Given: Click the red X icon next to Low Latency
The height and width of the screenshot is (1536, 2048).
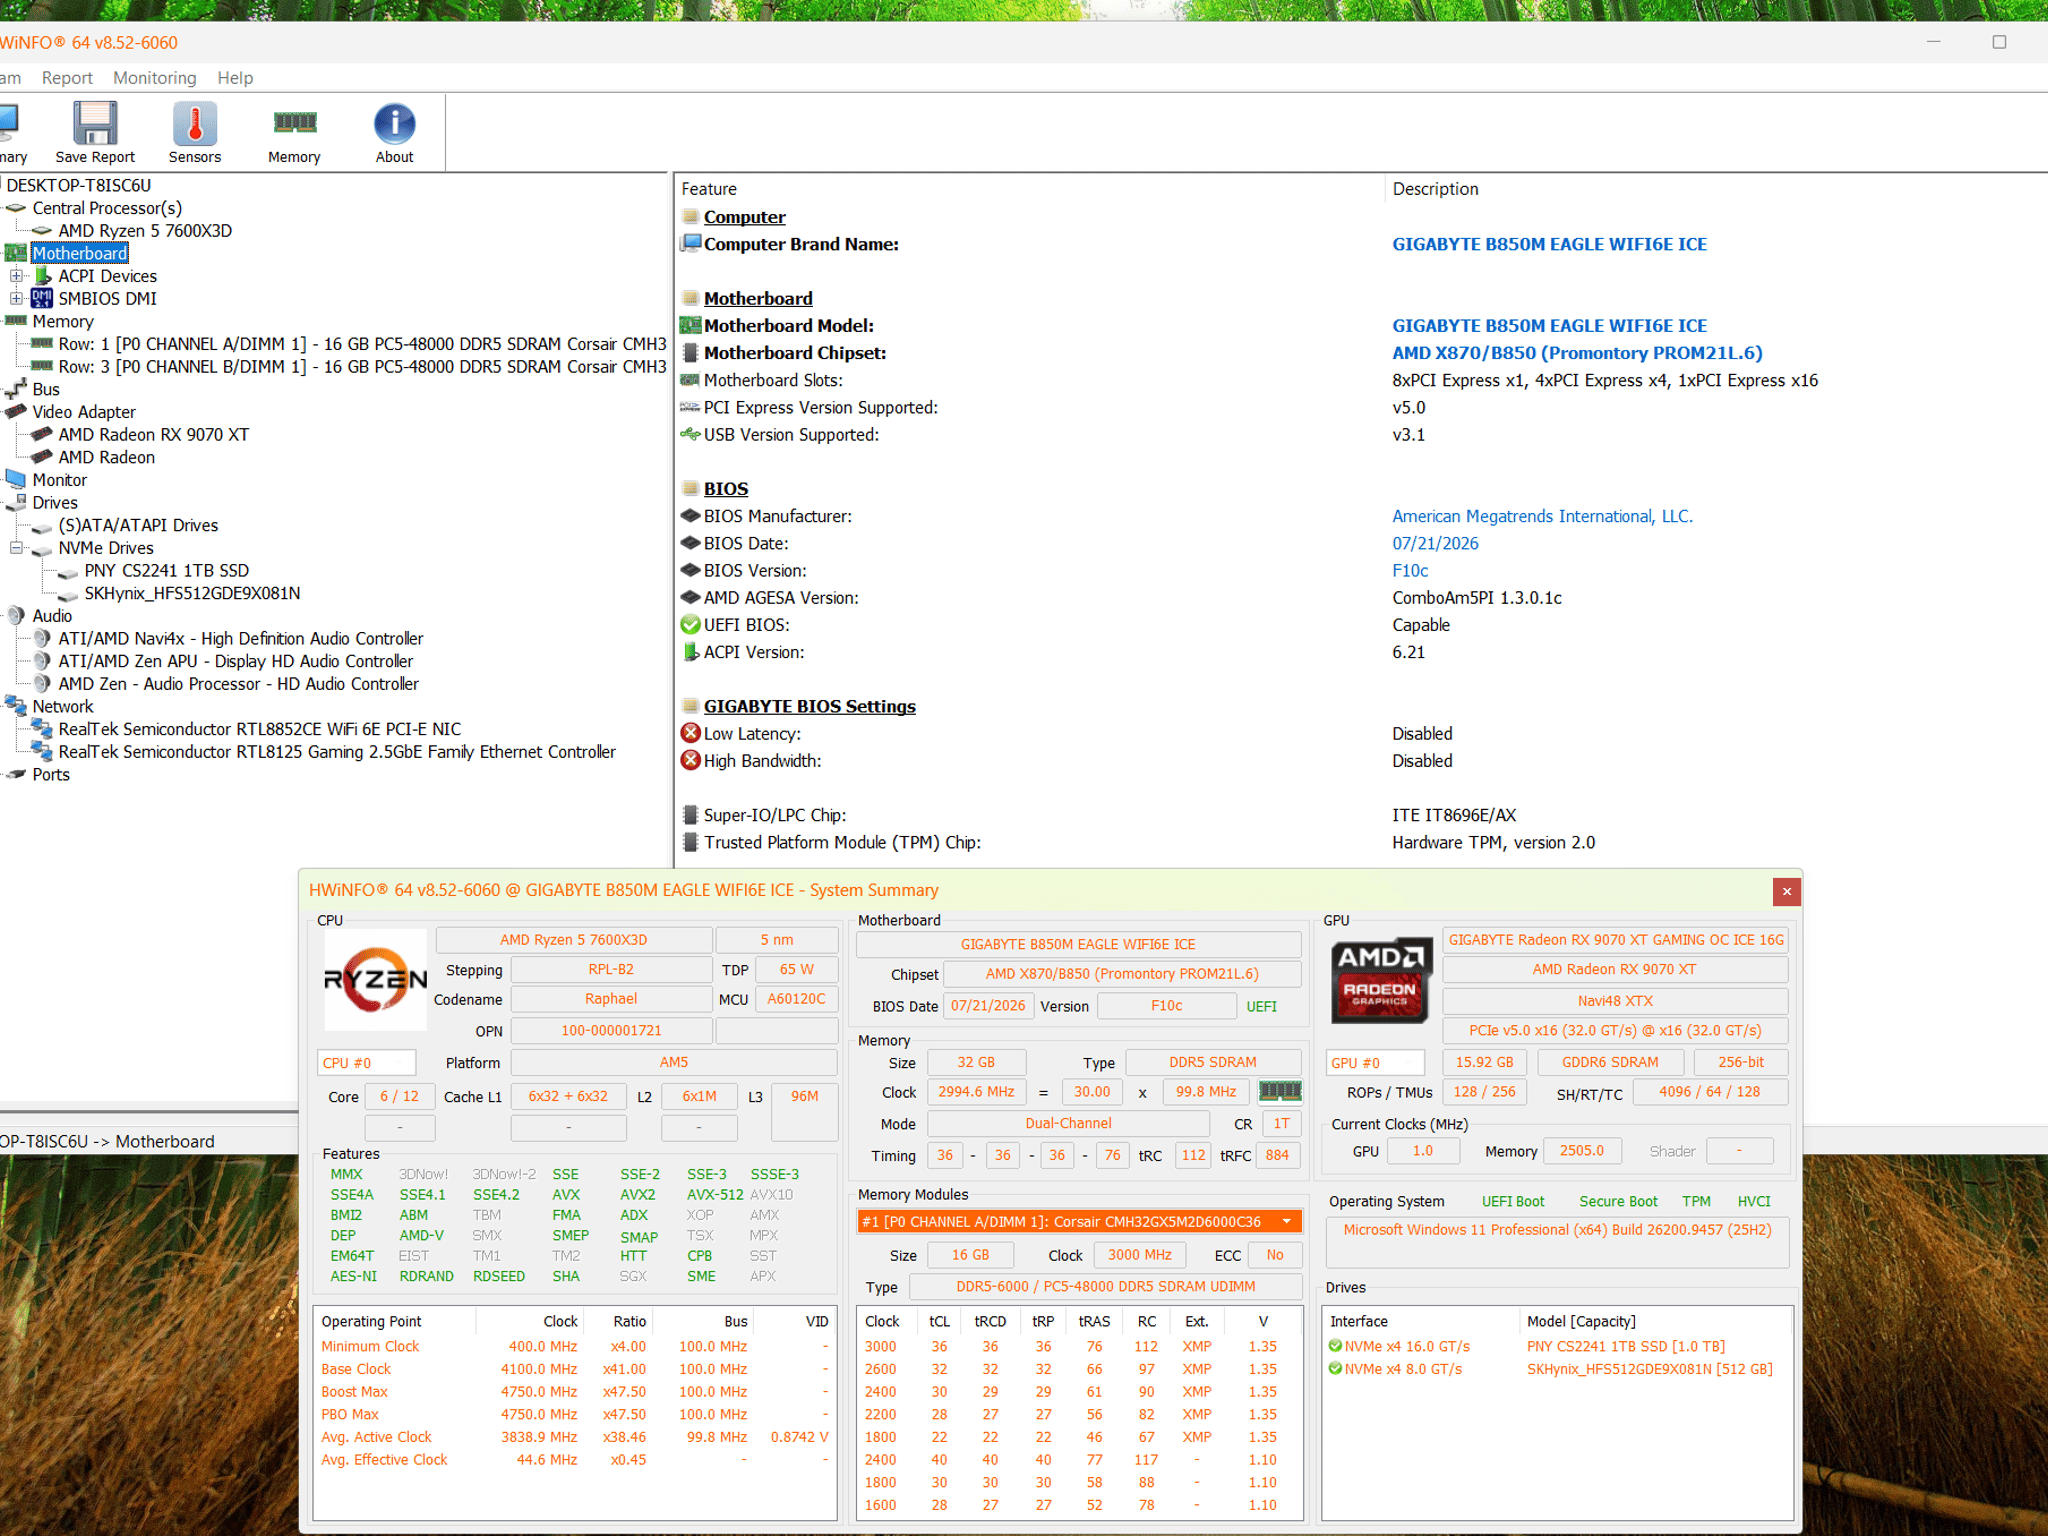Looking at the screenshot, I should (690, 733).
